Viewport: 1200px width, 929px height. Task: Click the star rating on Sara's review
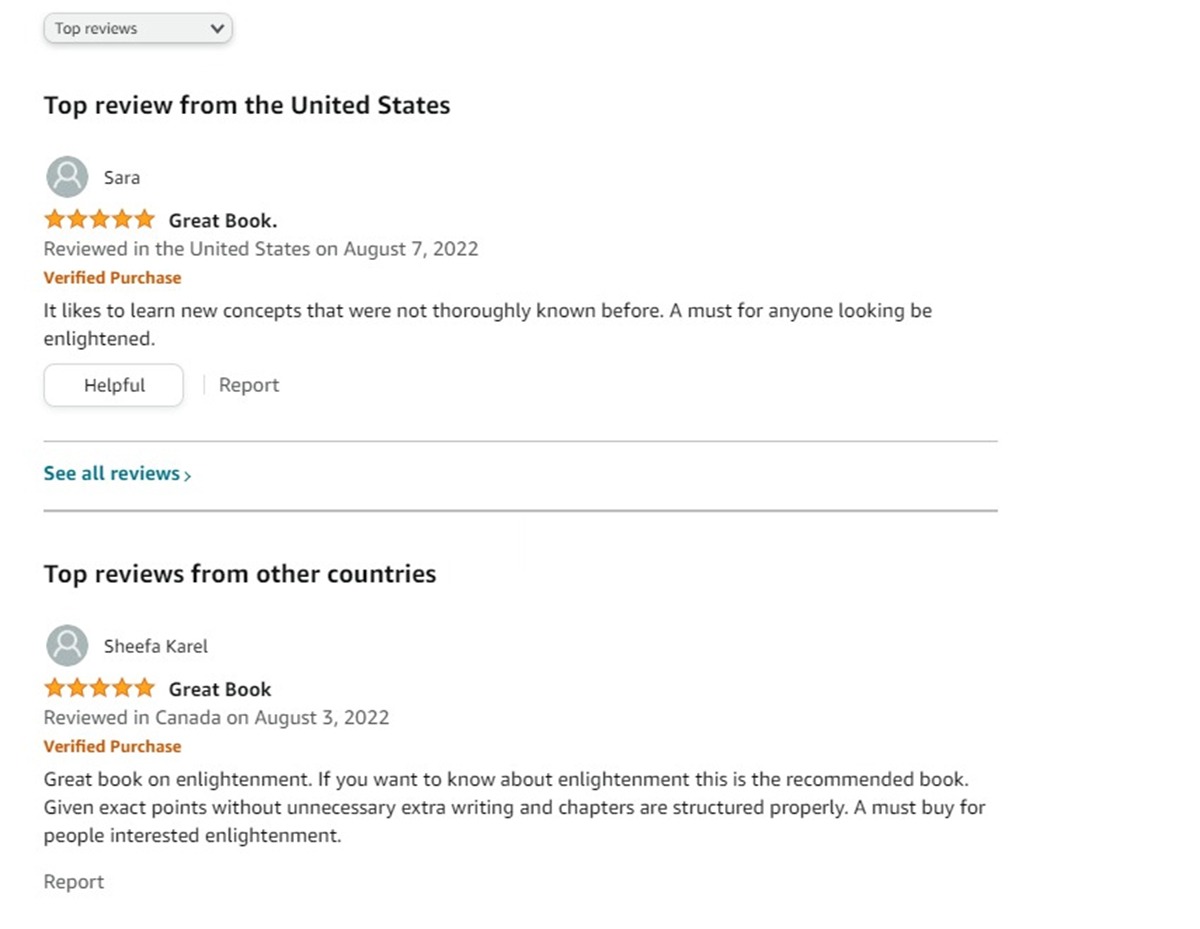99,219
